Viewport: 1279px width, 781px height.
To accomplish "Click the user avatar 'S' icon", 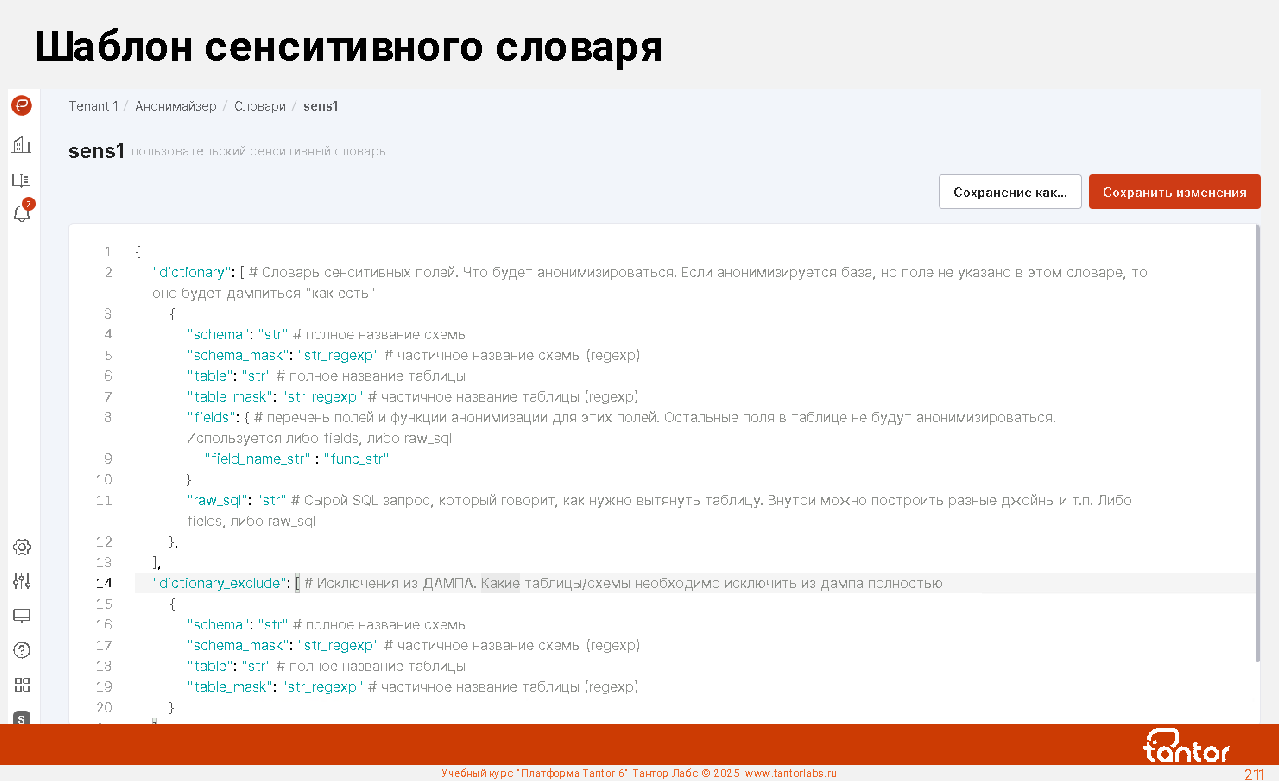I will click(21, 718).
